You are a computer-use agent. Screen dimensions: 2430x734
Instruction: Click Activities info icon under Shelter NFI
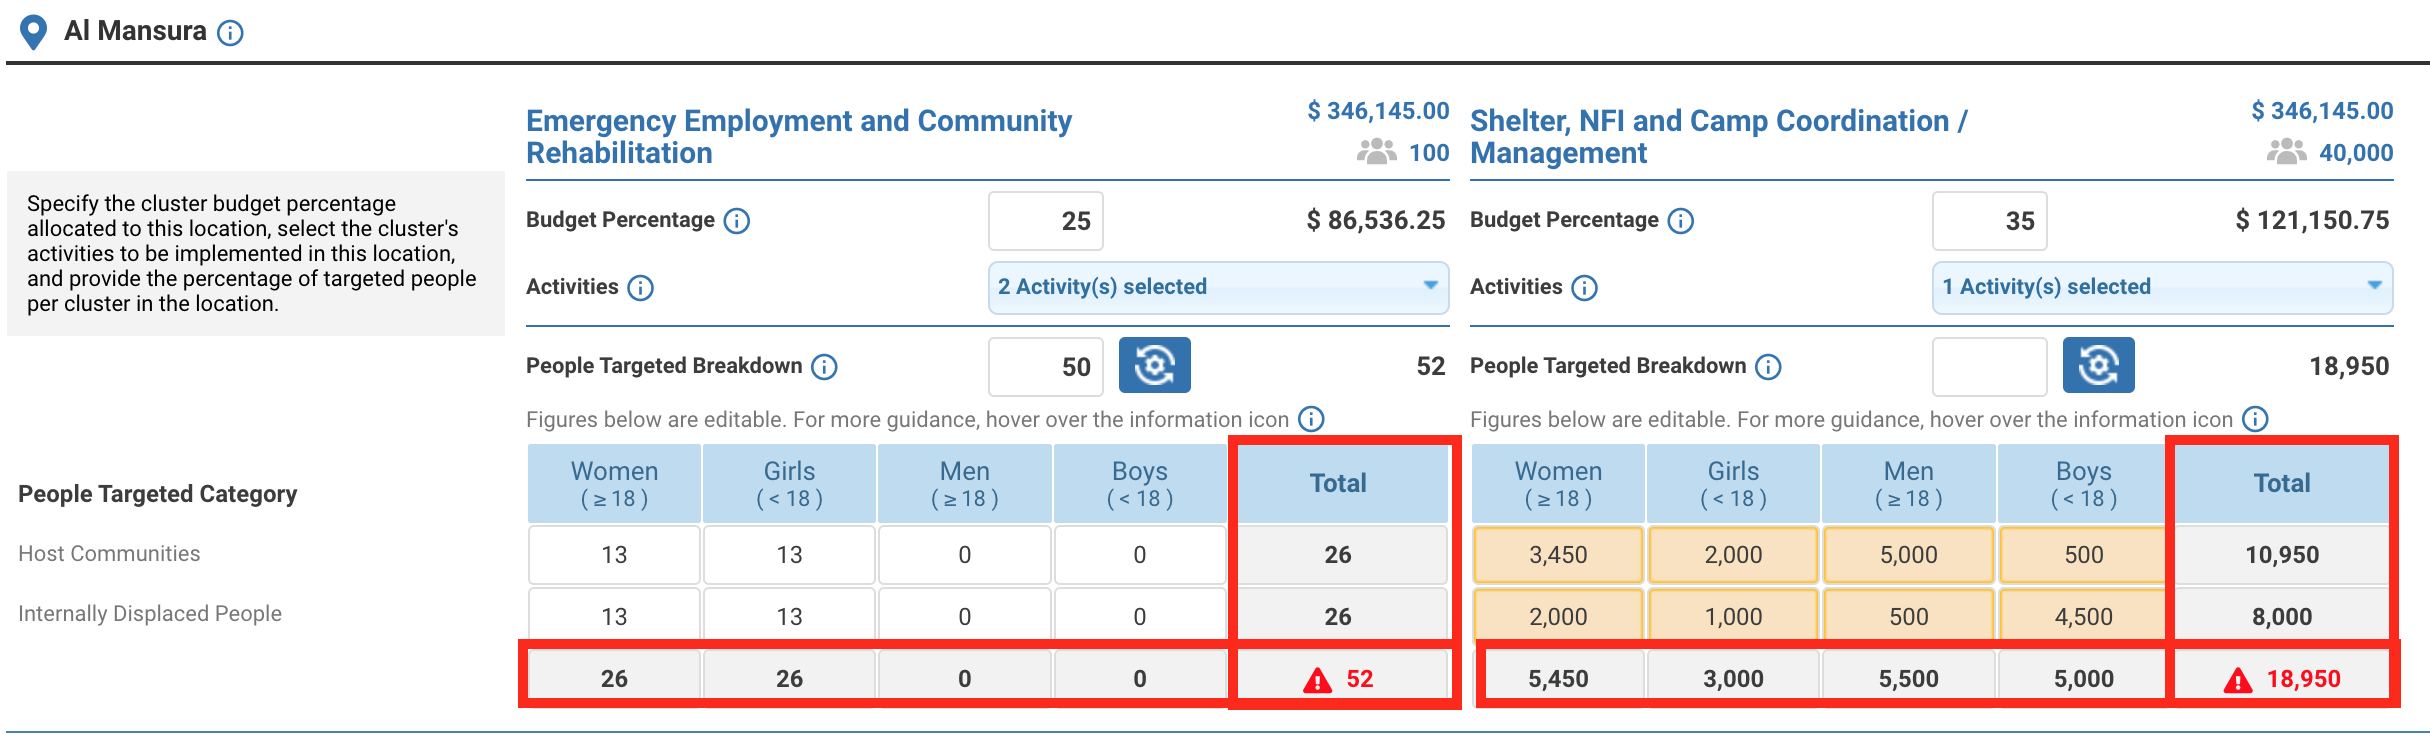tap(1585, 288)
